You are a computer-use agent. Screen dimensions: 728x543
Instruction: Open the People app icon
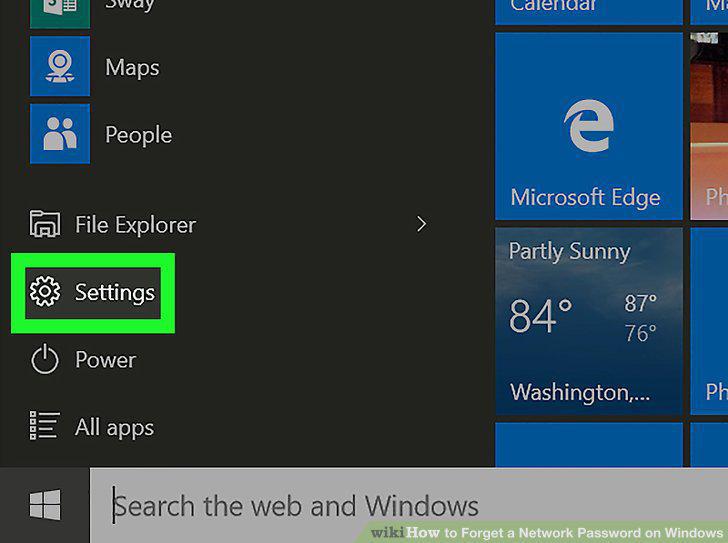click(x=60, y=134)
